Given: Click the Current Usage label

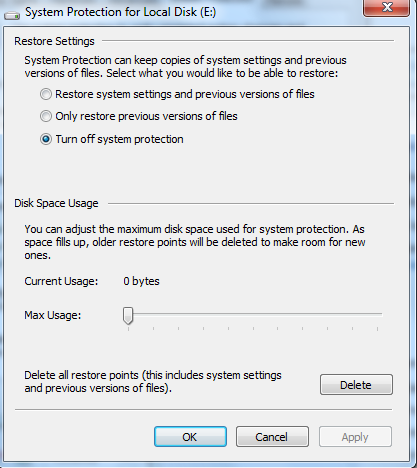Looking at the screenshot, I should [61, 281].
